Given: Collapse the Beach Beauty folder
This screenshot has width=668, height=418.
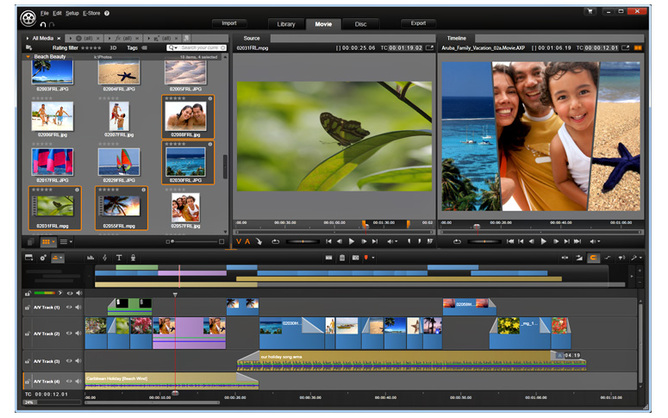Looking at the screenshot, I should pyautogui.click(x=28, y=57).
